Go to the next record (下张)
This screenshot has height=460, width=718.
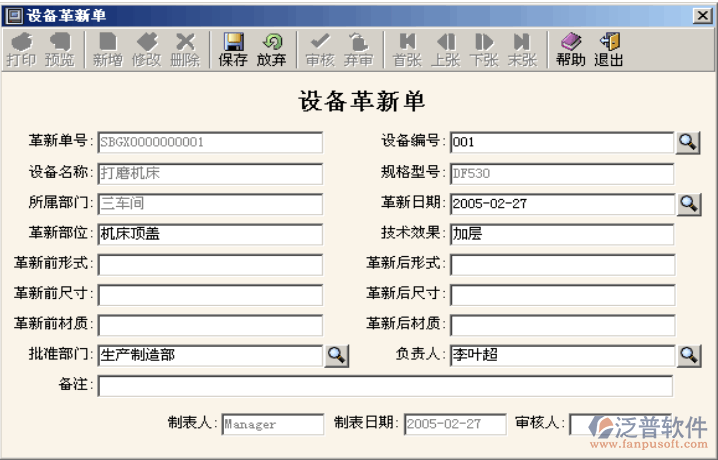(484, 50)
